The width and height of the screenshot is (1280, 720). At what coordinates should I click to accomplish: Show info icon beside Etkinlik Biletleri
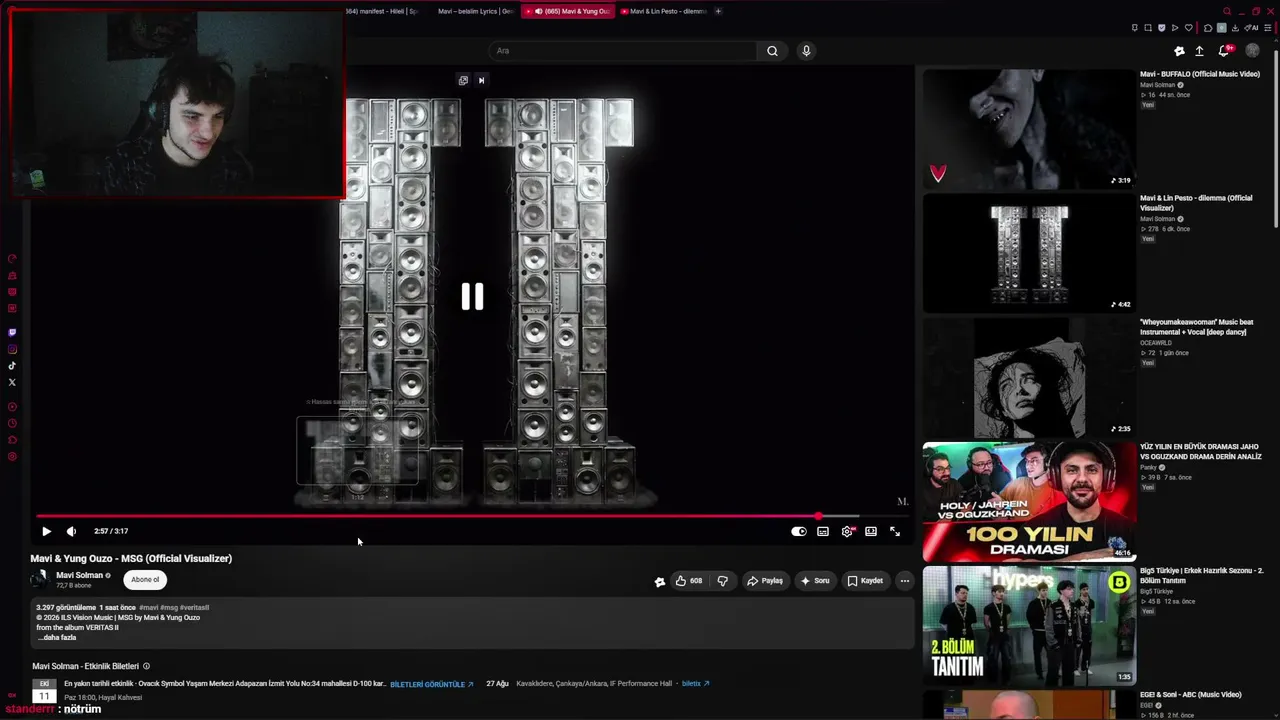click(x=146, y=667)
